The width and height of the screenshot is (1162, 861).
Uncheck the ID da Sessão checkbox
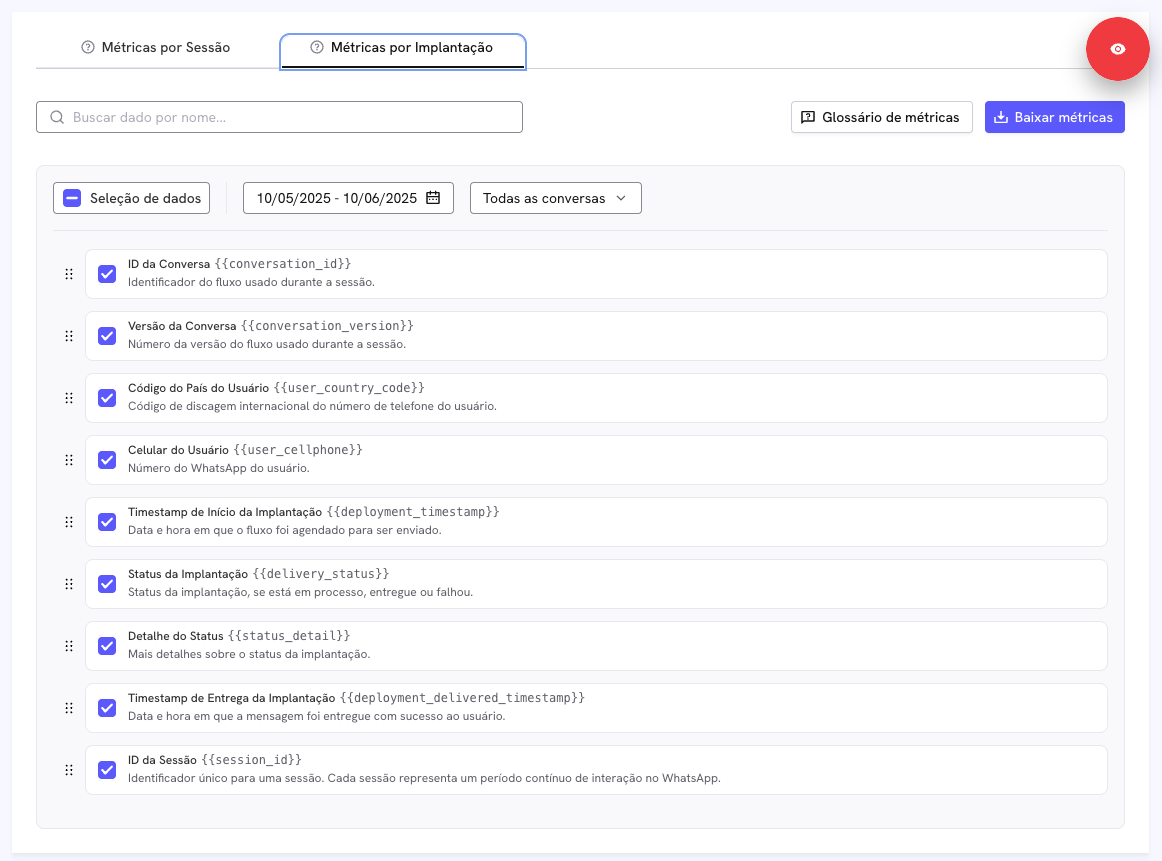107,769
